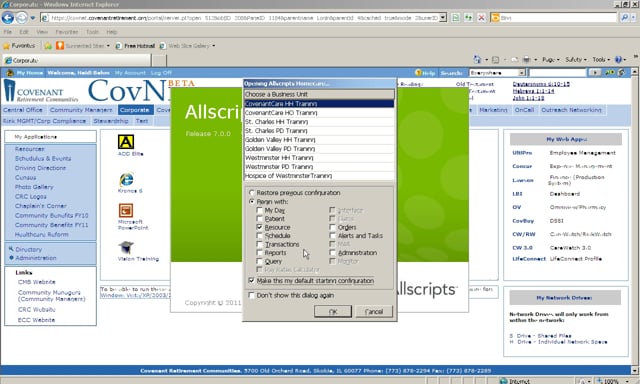Click OK in the Allscripts dialog

click(x=333, y=311)
